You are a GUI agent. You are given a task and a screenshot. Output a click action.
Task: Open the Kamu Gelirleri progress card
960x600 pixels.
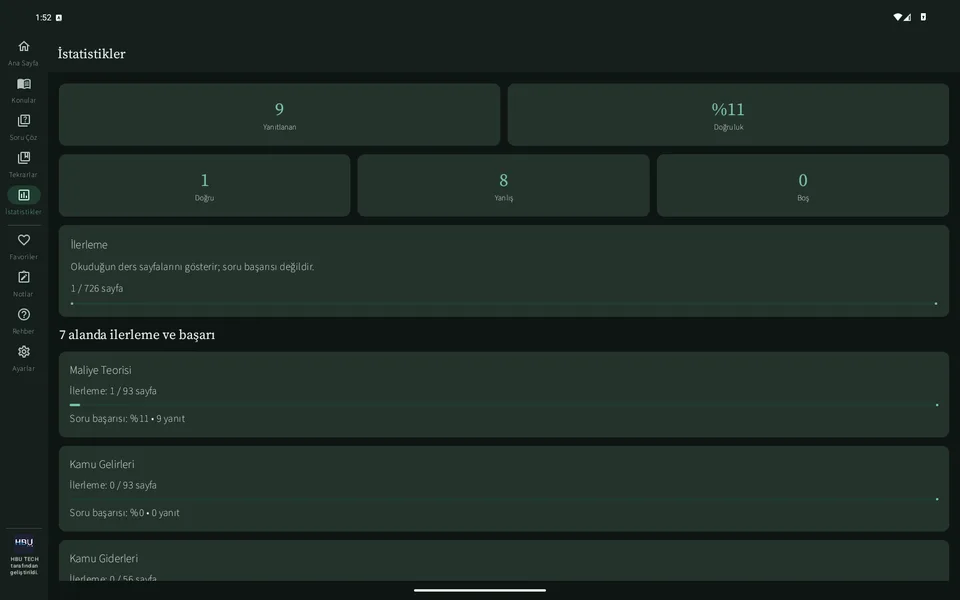pyautogui.click(x=504, y=489)
